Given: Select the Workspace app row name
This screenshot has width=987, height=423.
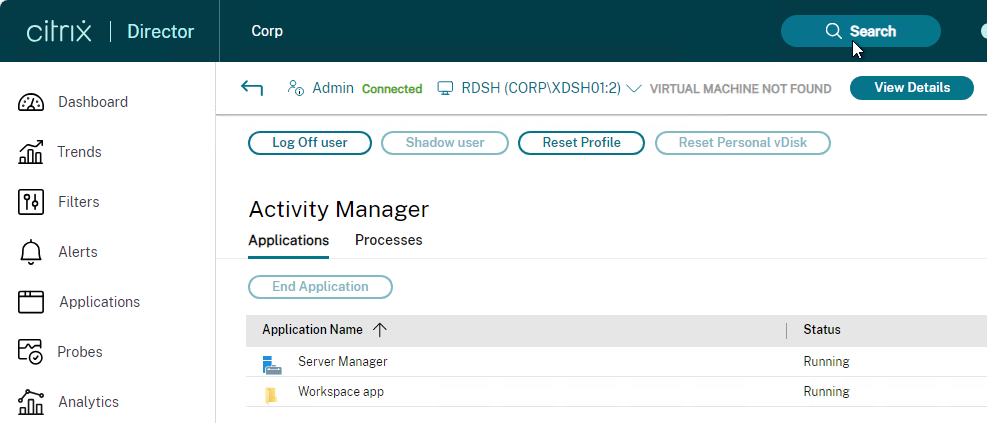Looking at the screenshot, I should (x=341, y=392).
